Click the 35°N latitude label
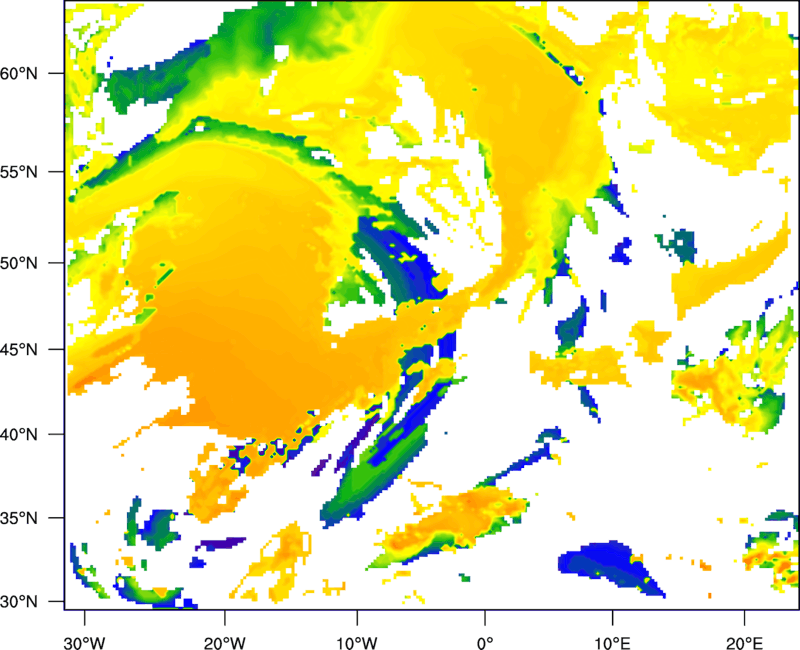 click(x=19, y=518)
